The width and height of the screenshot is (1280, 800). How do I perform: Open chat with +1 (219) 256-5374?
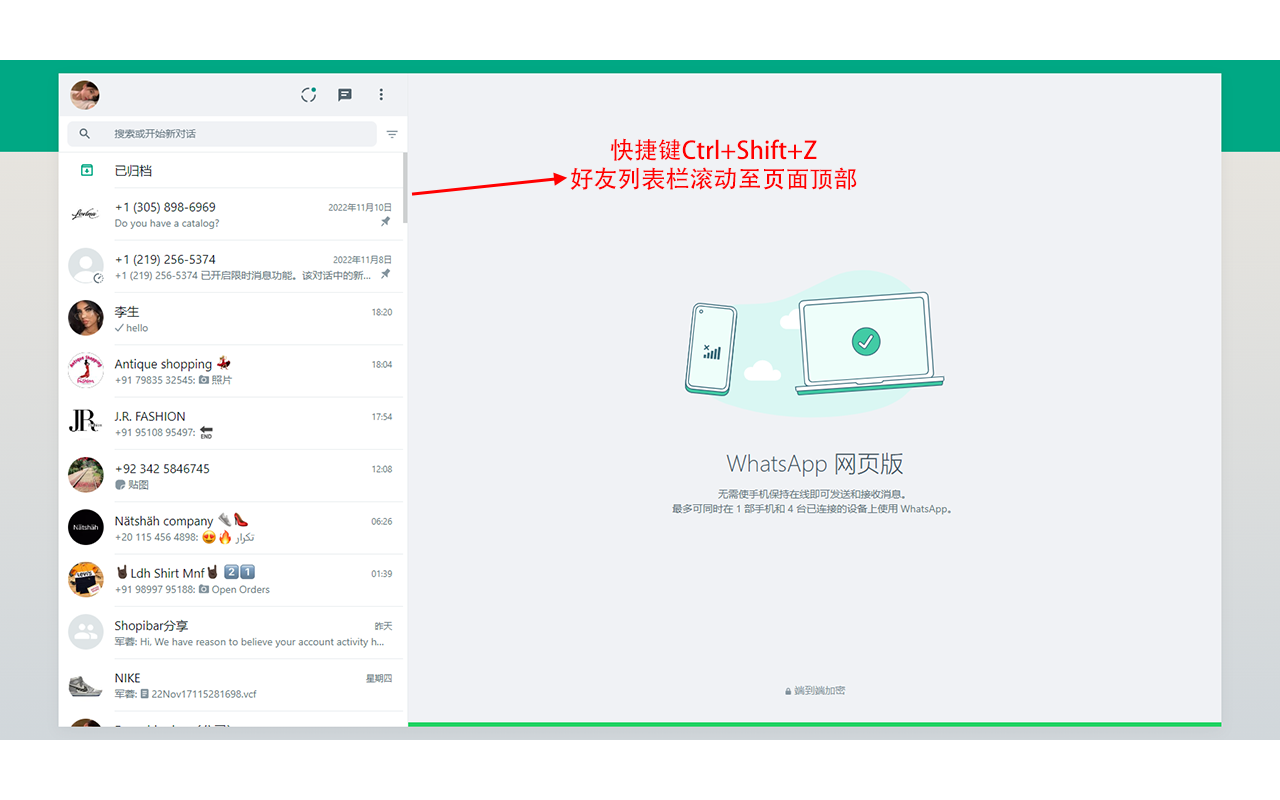coord(232,266)
